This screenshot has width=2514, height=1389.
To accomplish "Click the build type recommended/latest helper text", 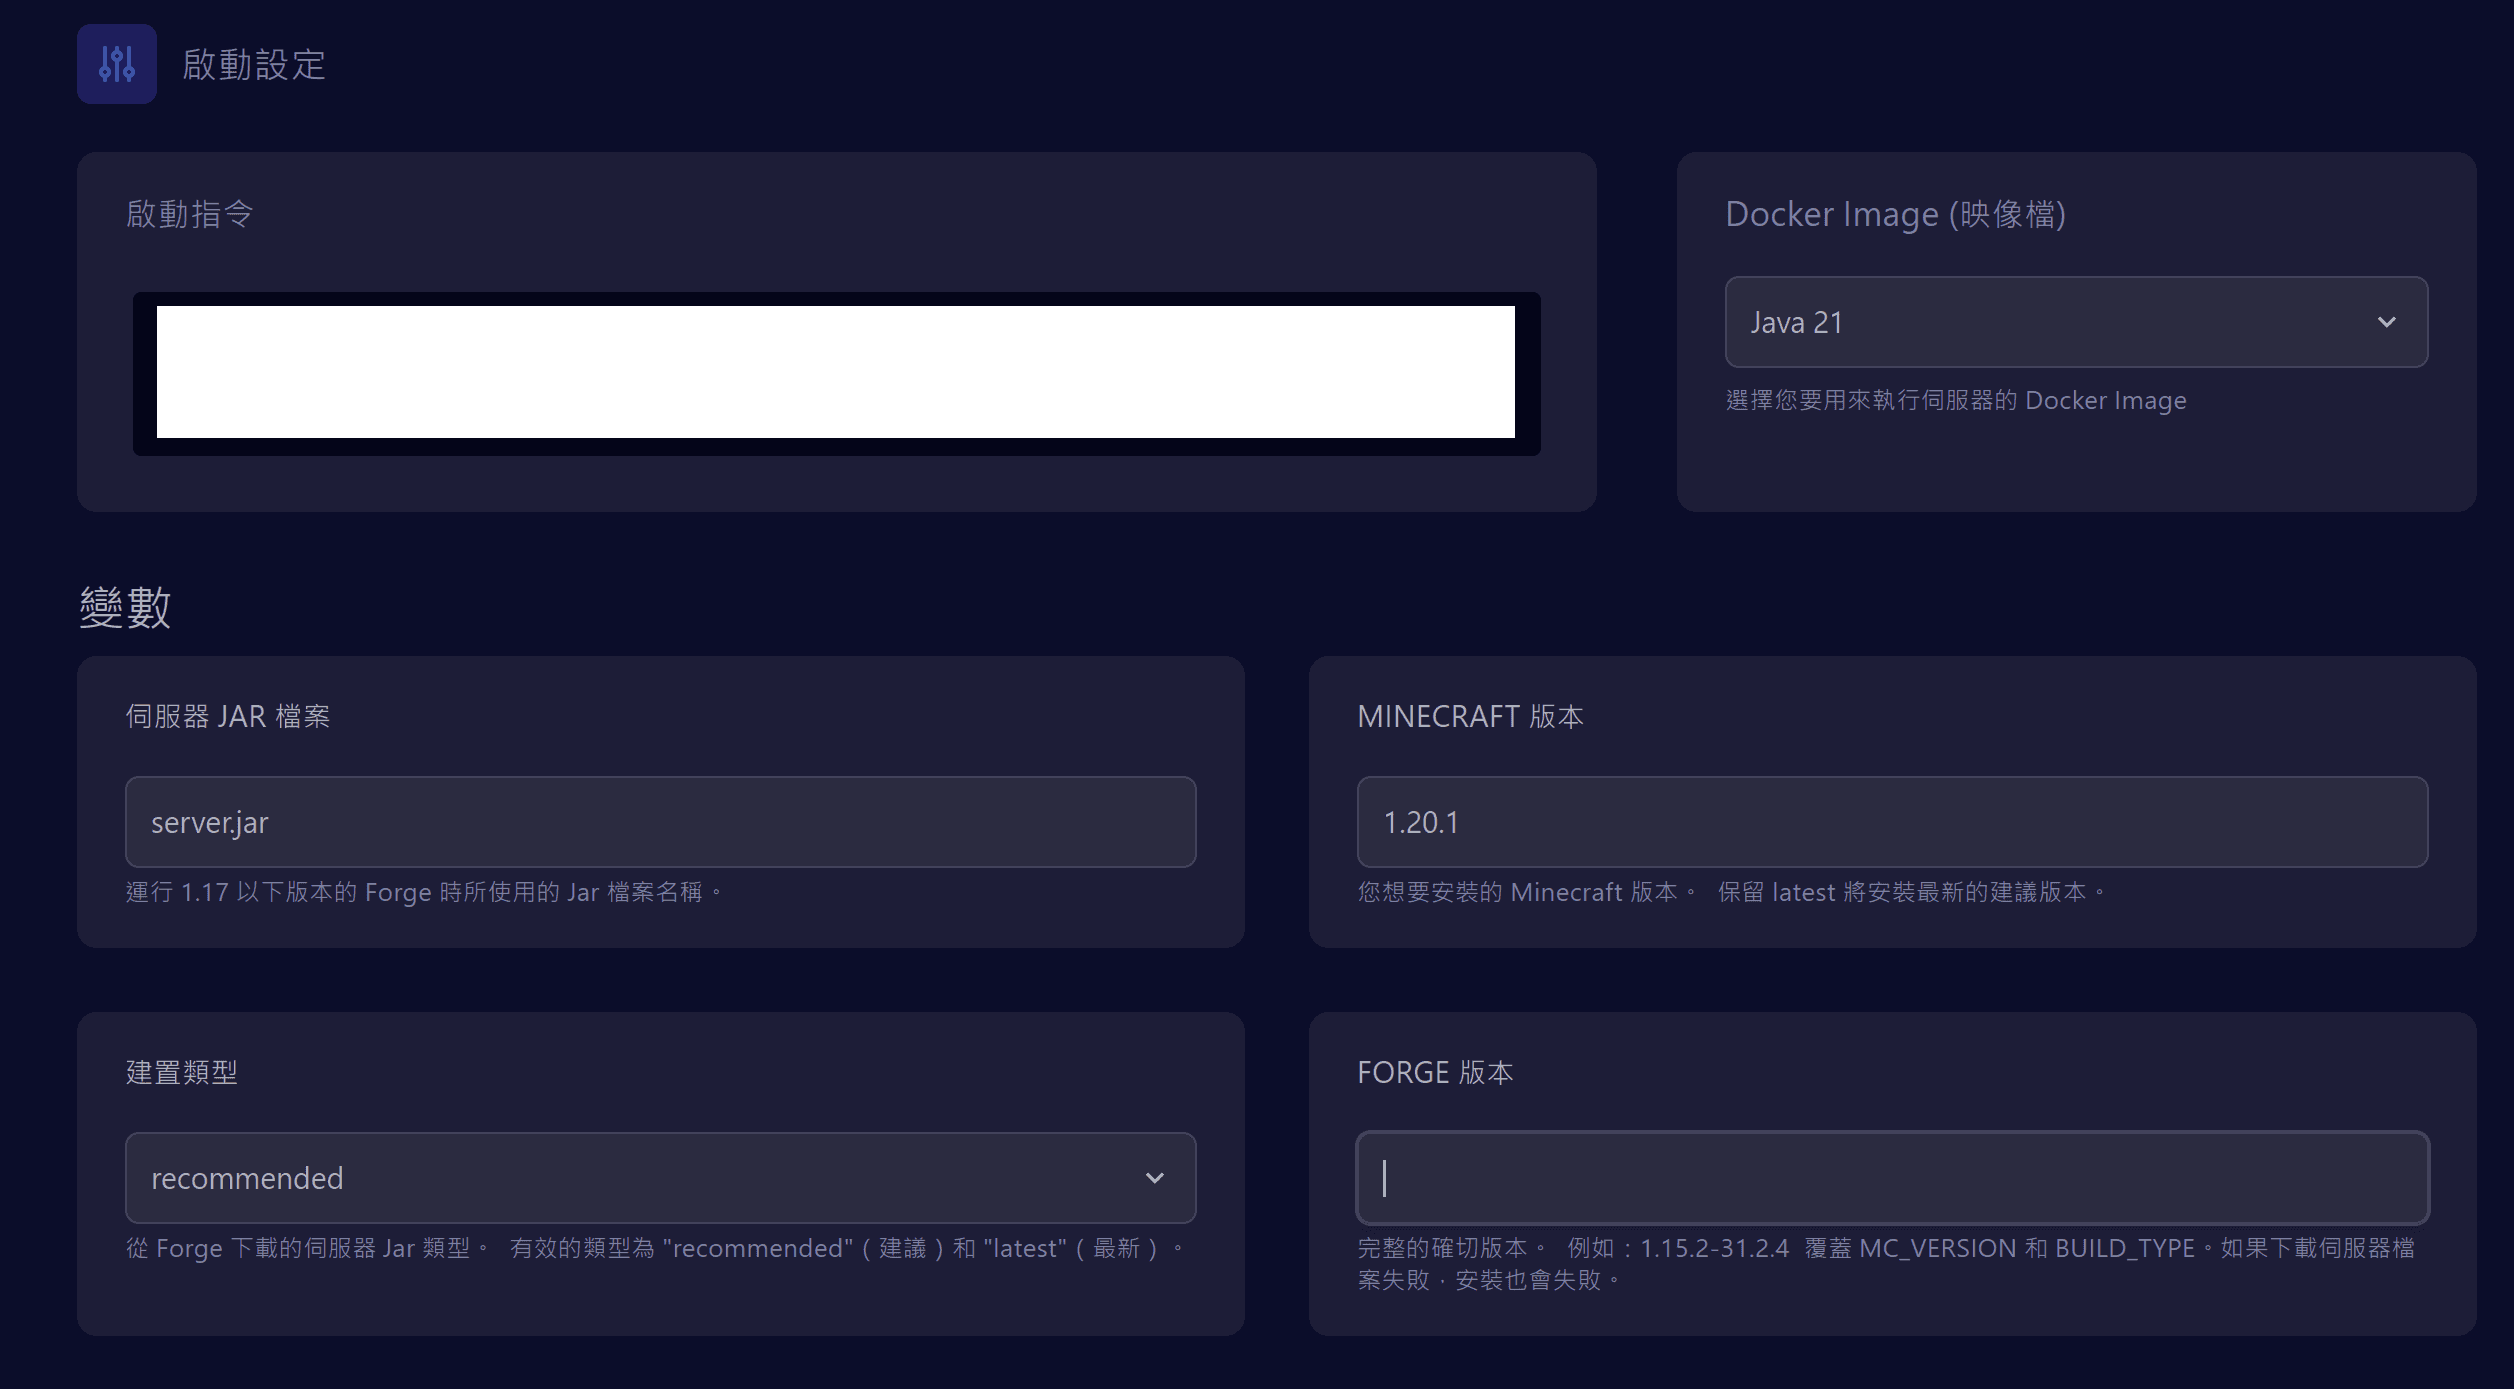I will pyautogui.click(x=653, y=1249).
